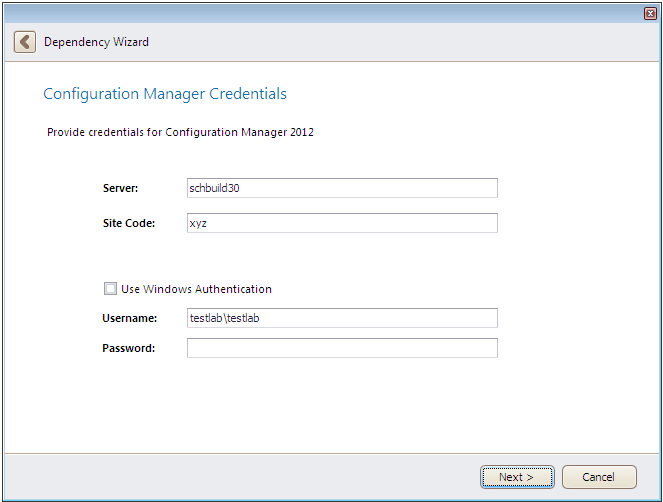Select the empty Password field

[x=342, y=348]
